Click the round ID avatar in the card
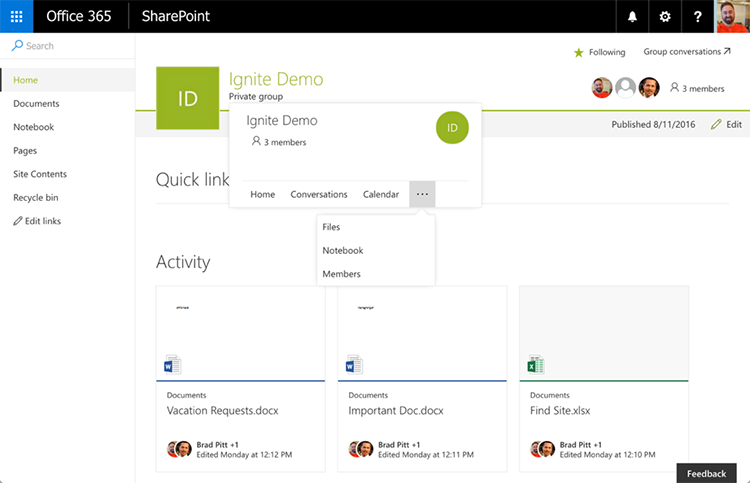Screen dimensions: 750x483 (452, 128)
